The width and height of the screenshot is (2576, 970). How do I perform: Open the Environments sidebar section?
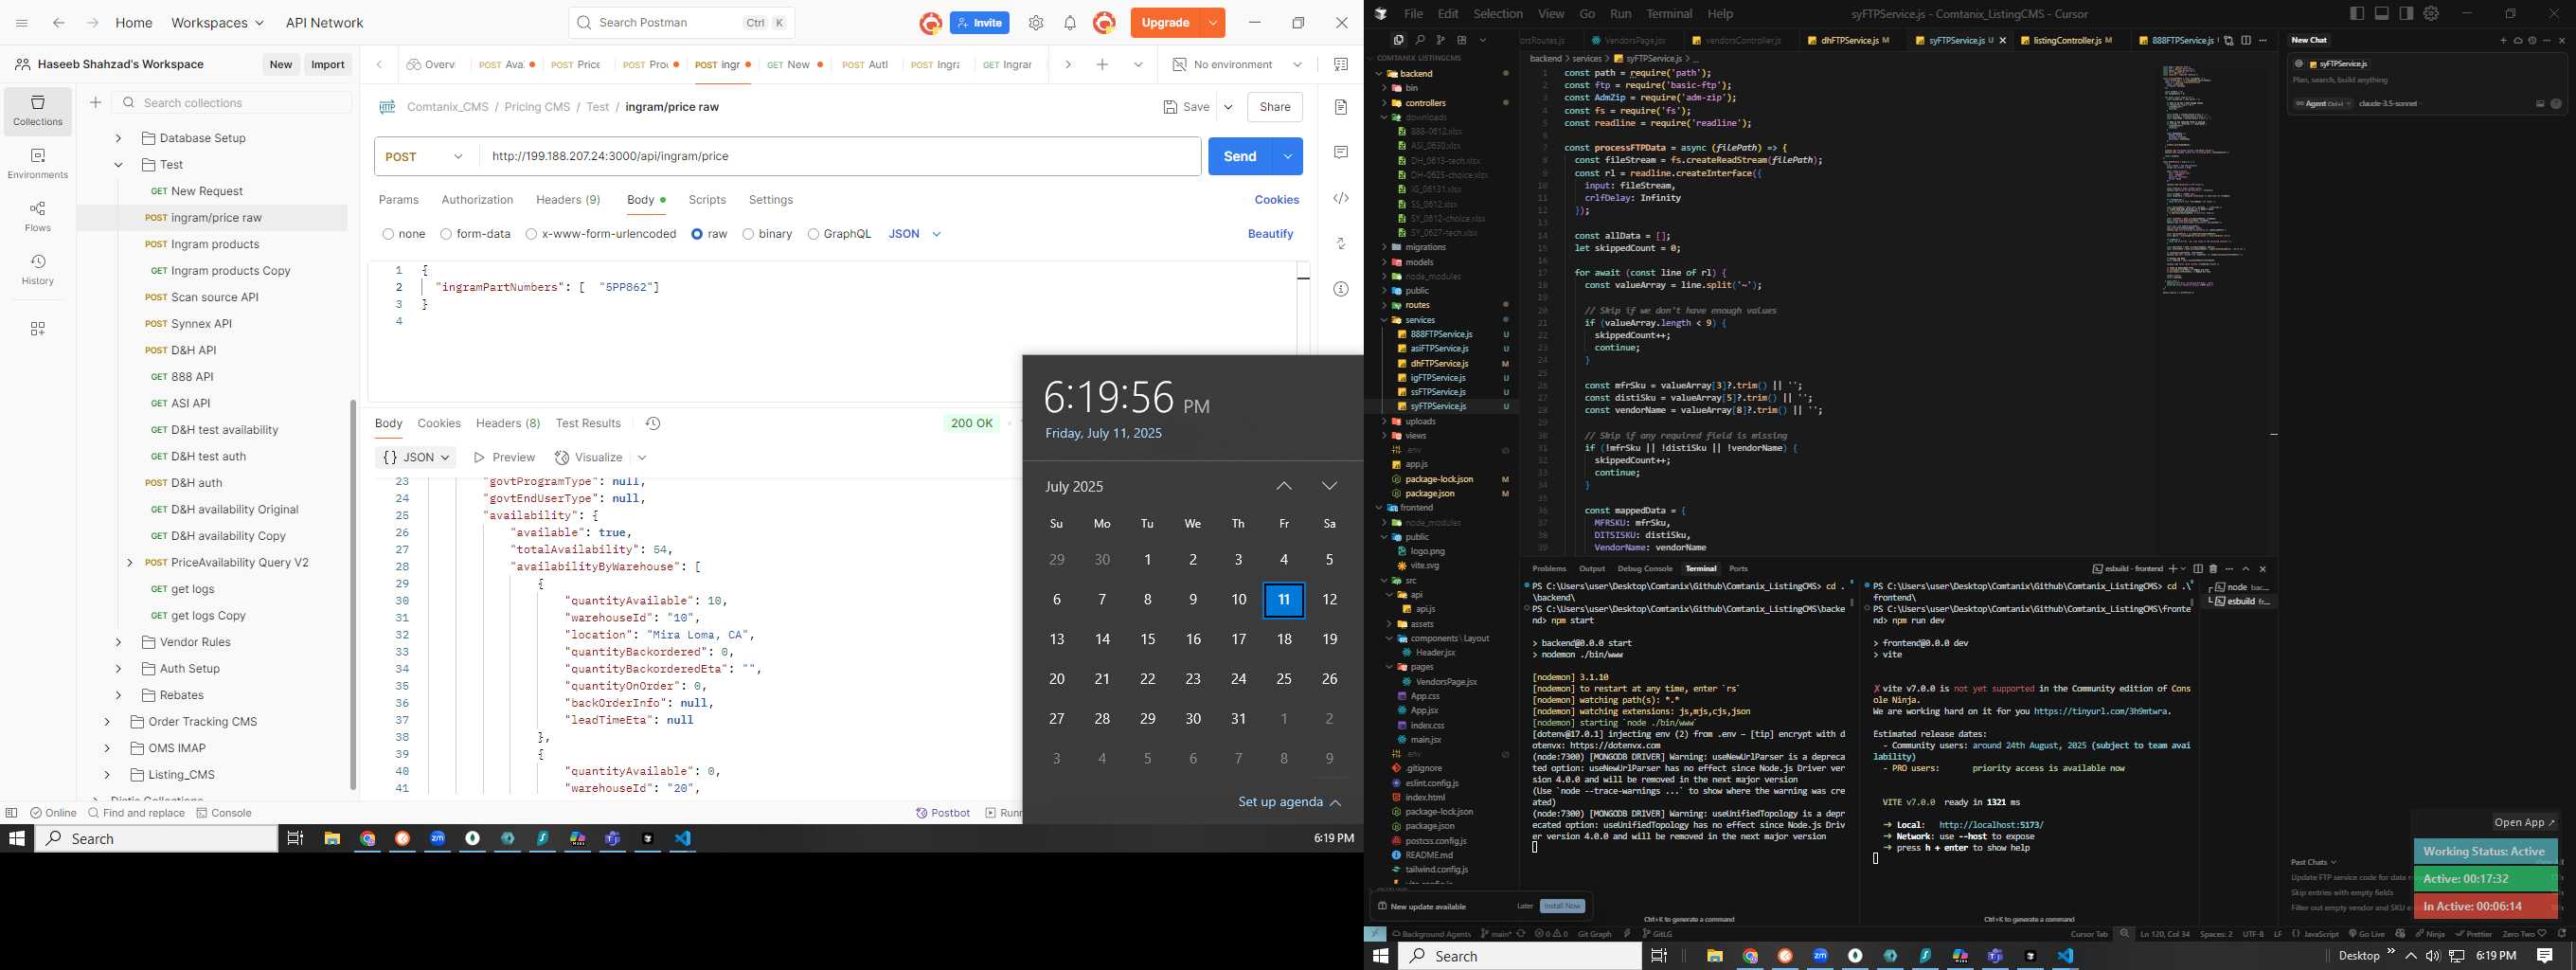point(38,164)
